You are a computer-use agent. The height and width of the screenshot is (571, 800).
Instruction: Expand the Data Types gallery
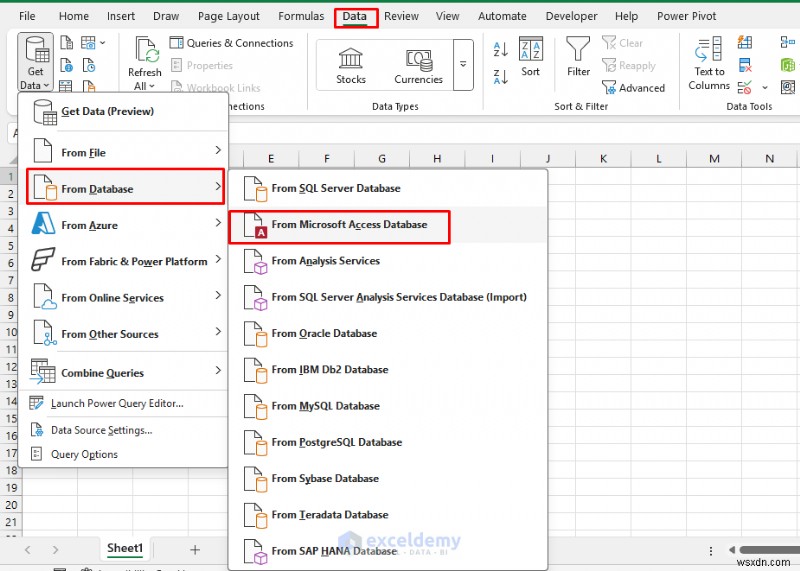click(463, 65)
